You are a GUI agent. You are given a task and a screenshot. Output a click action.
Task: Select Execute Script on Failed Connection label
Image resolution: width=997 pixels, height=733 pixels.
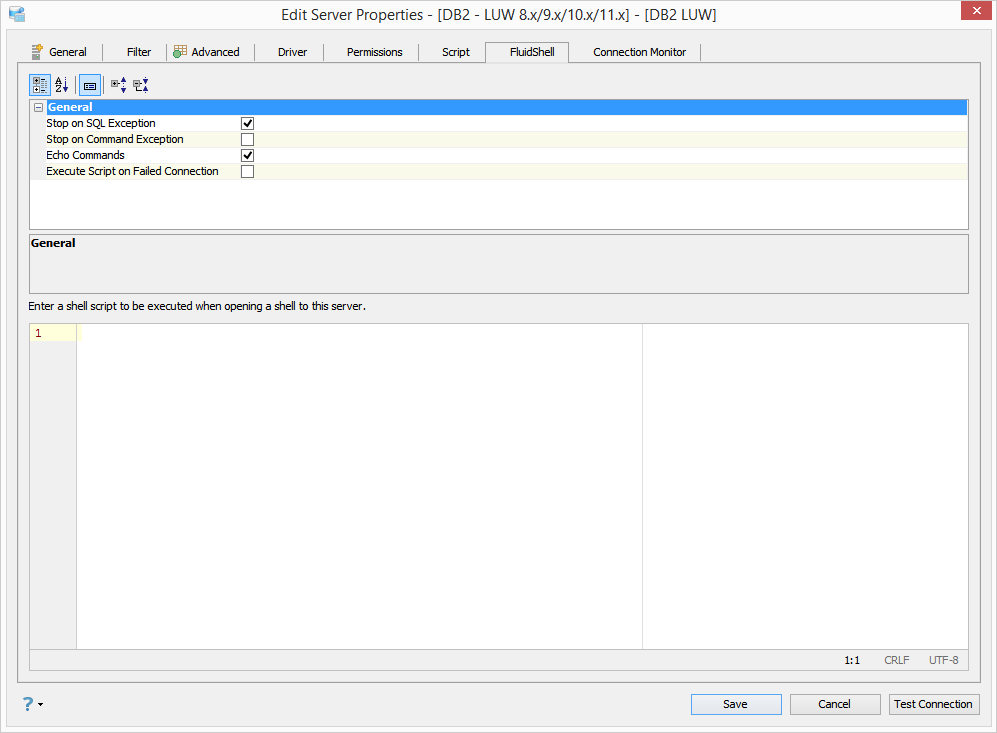point(132,171)
